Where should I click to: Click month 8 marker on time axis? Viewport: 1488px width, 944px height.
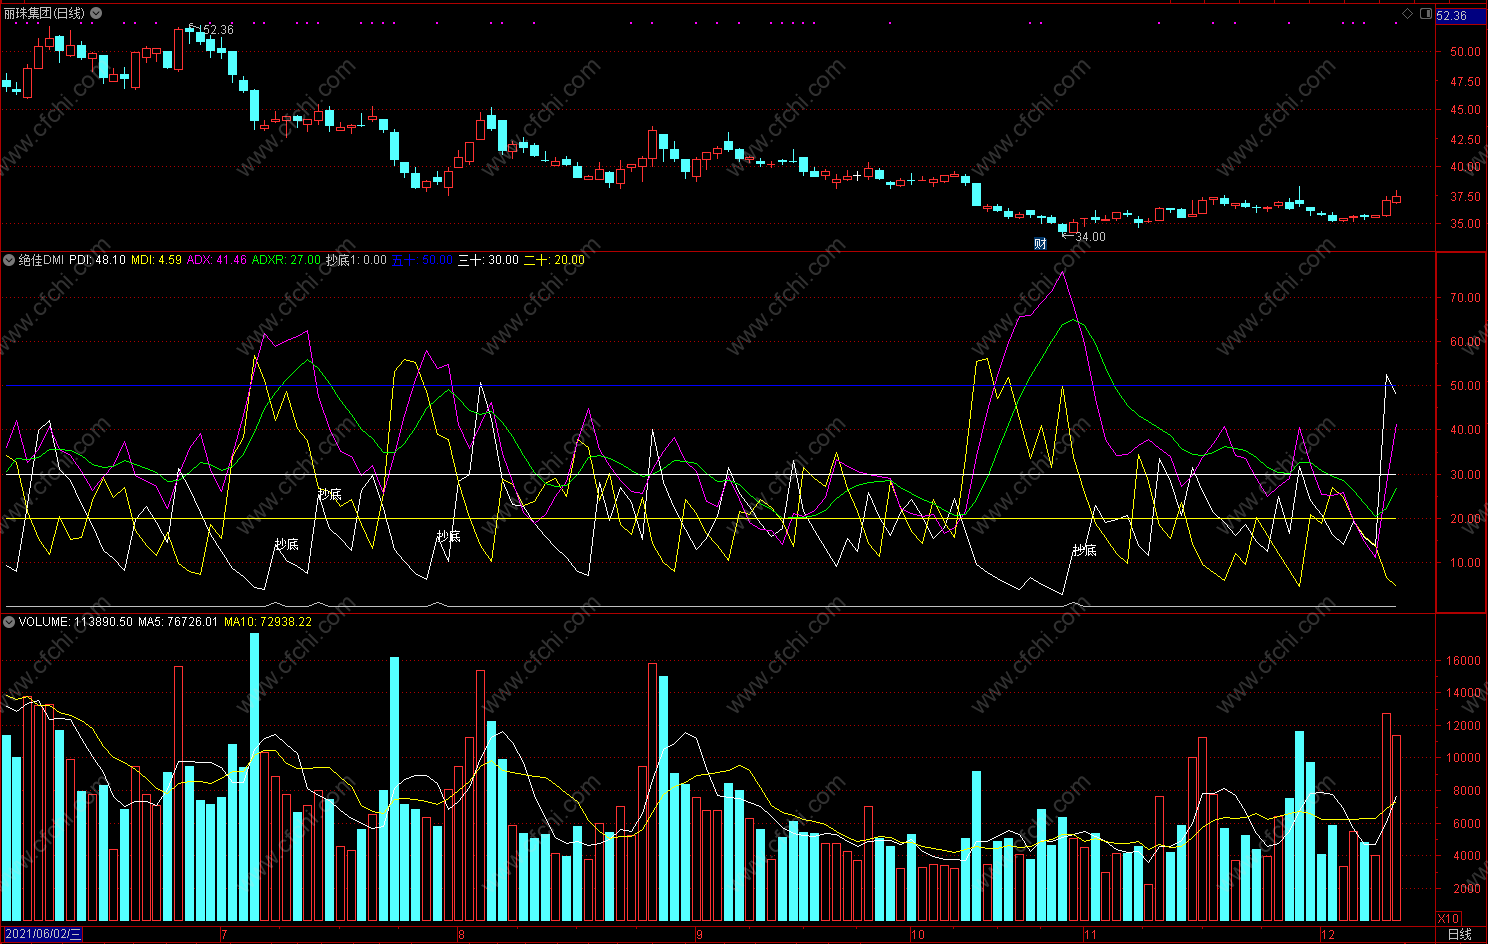pos(461,935)
